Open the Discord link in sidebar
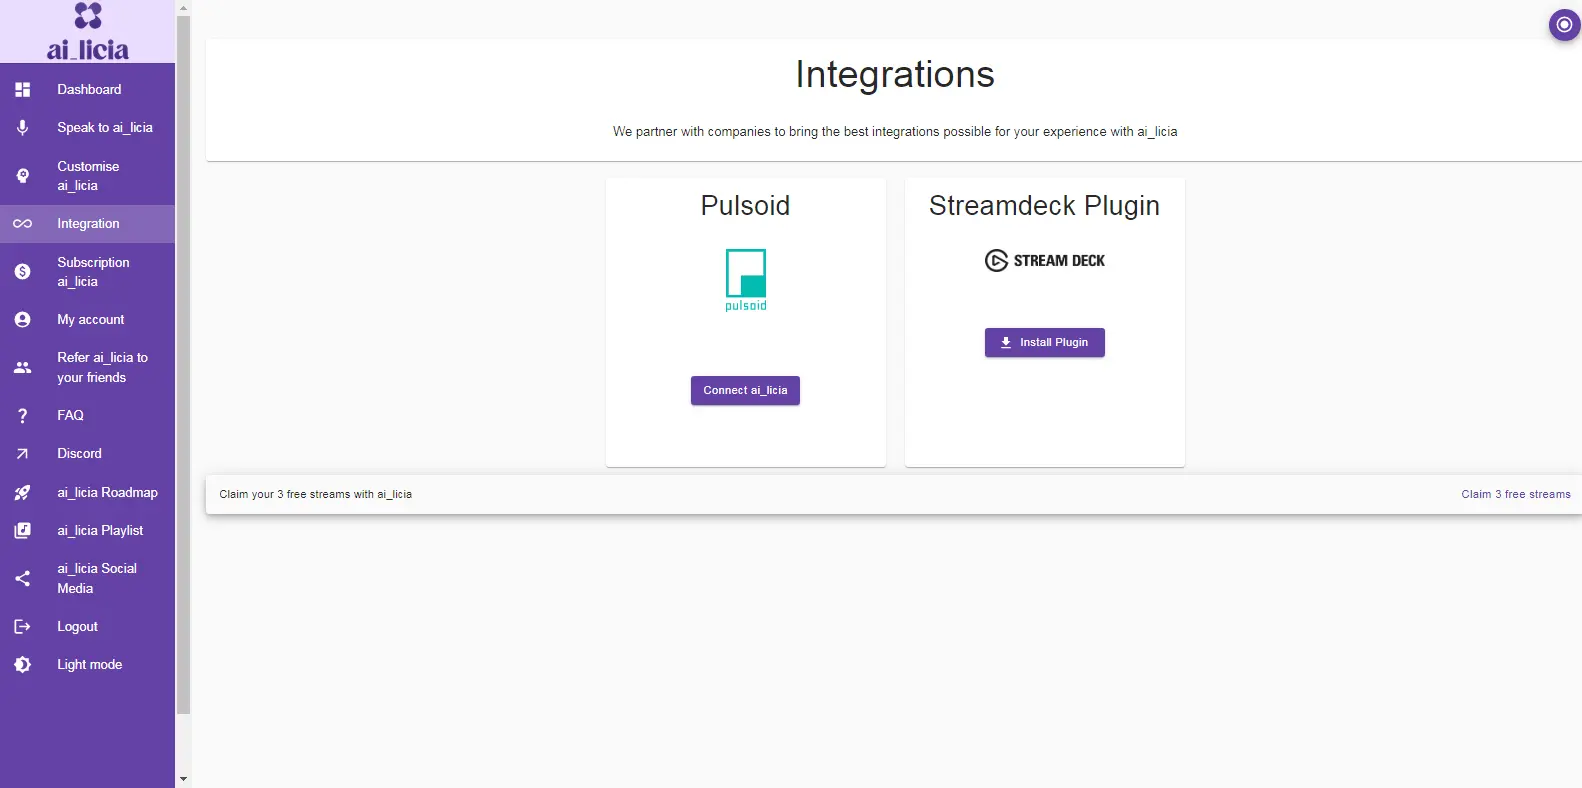The width and height of the screenshot is (1582, 788). tap(87, 454)
